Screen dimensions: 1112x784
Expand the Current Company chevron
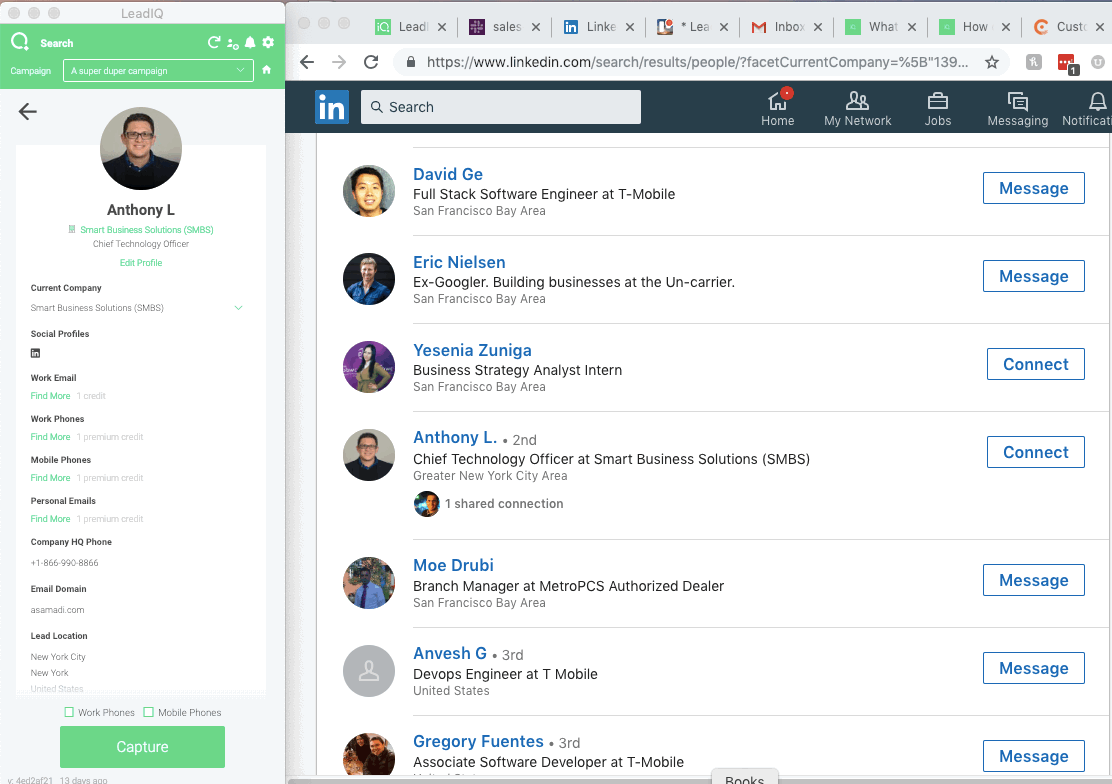[x=238, y=308]
